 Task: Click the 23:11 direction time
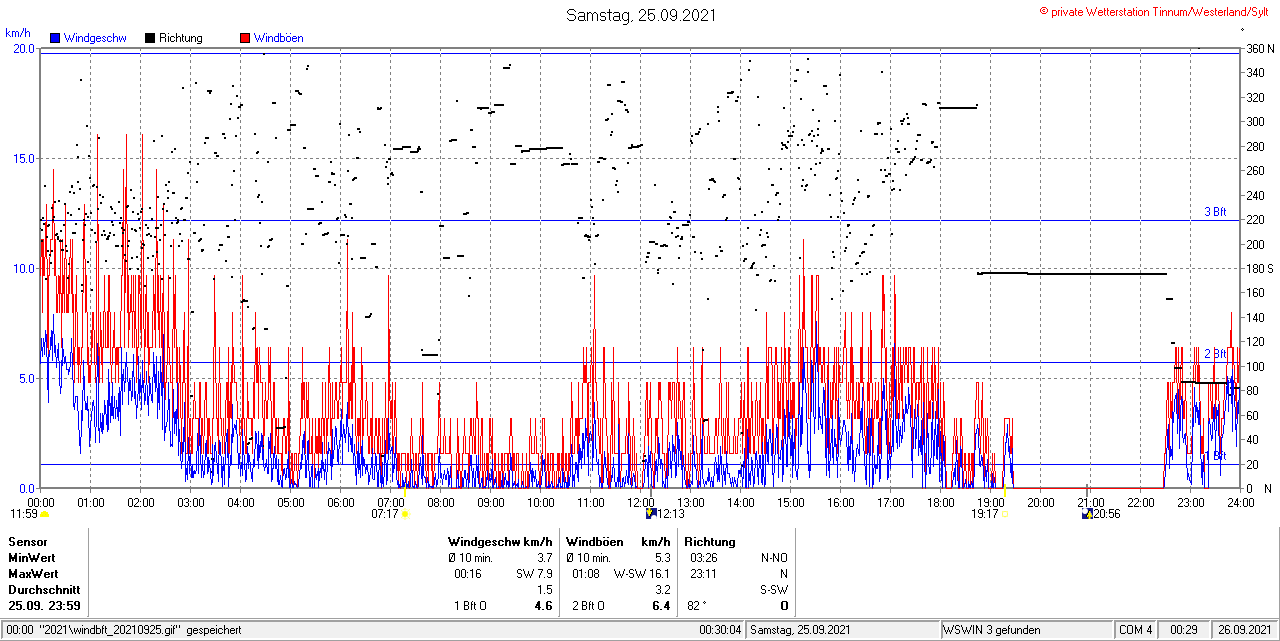coord(703,574)
